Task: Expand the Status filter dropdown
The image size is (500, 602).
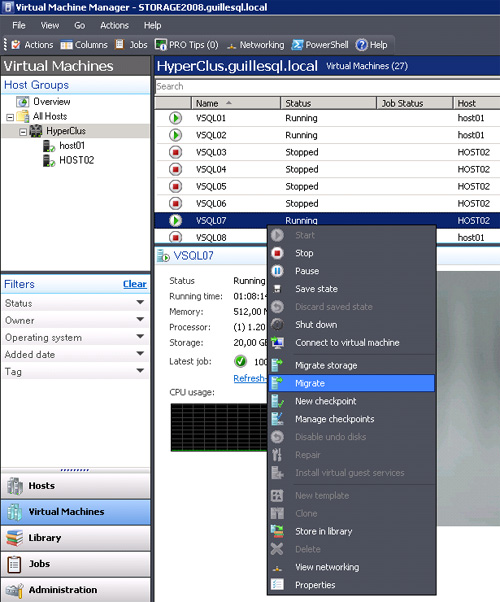Action: (140, 303)
